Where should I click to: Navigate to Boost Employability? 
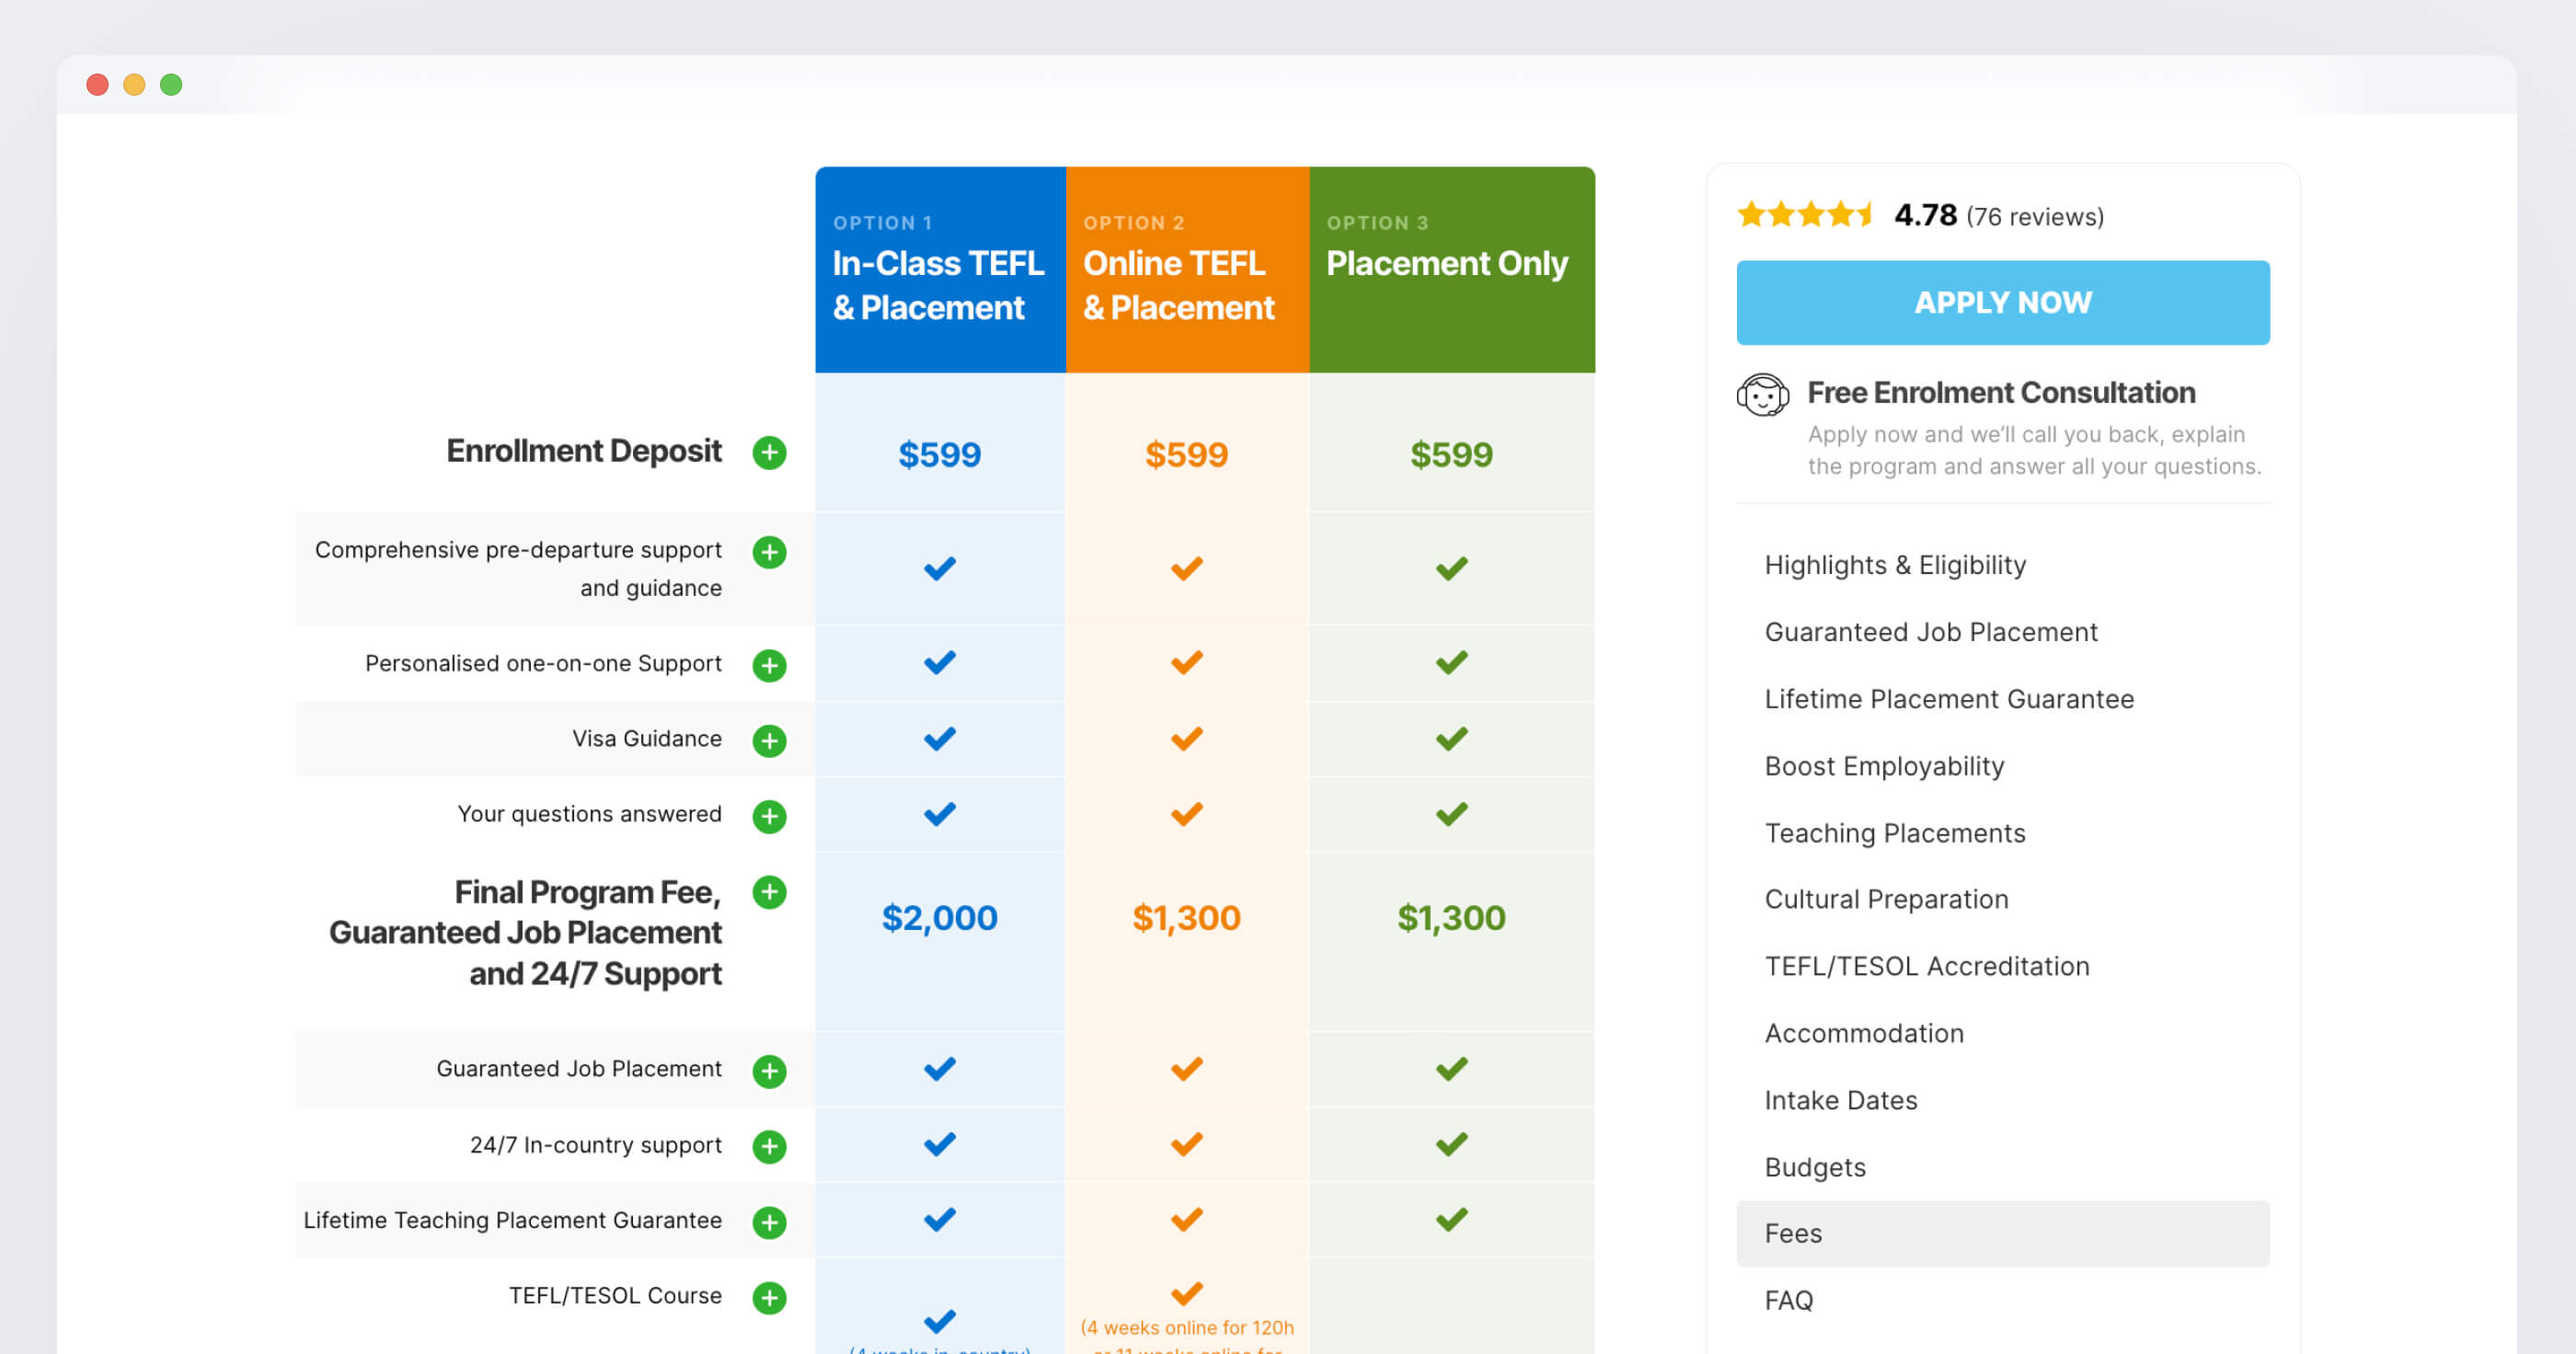pos(1884,766)
